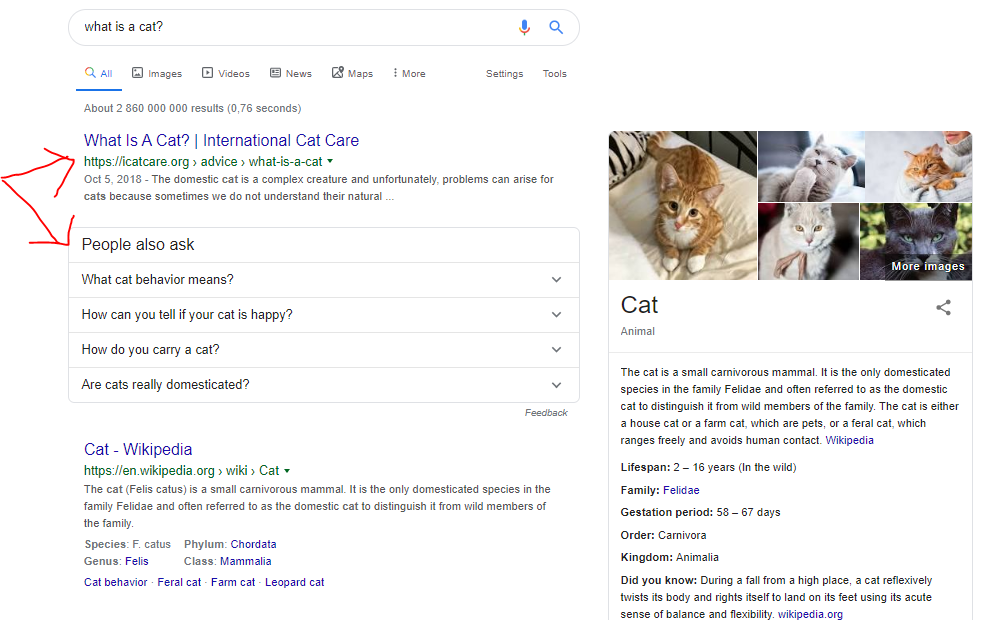Click wikipedia.org link in 'Did you know'

pos(810,614)
